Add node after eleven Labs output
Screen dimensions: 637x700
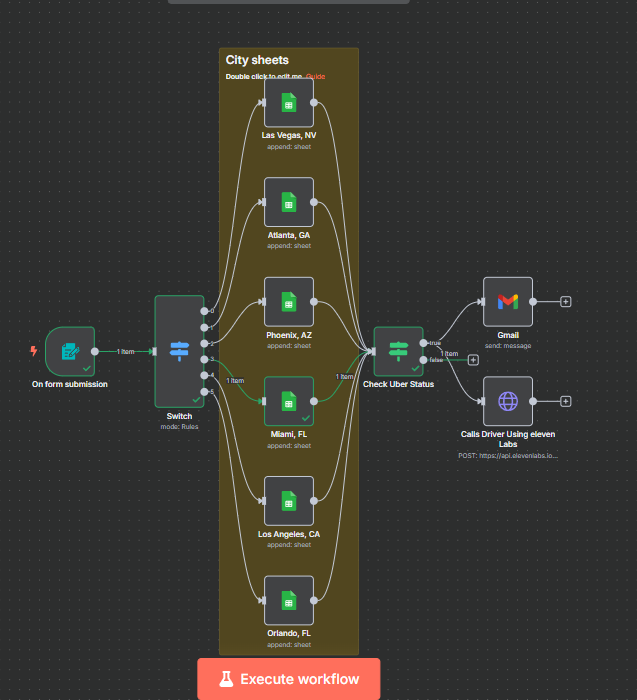566,401
